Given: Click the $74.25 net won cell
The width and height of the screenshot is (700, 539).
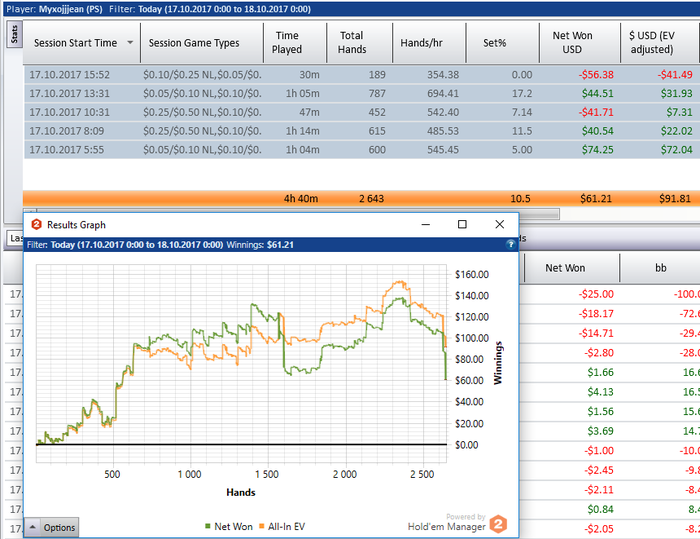Looking at the screenshot, I should pos(597,150).
